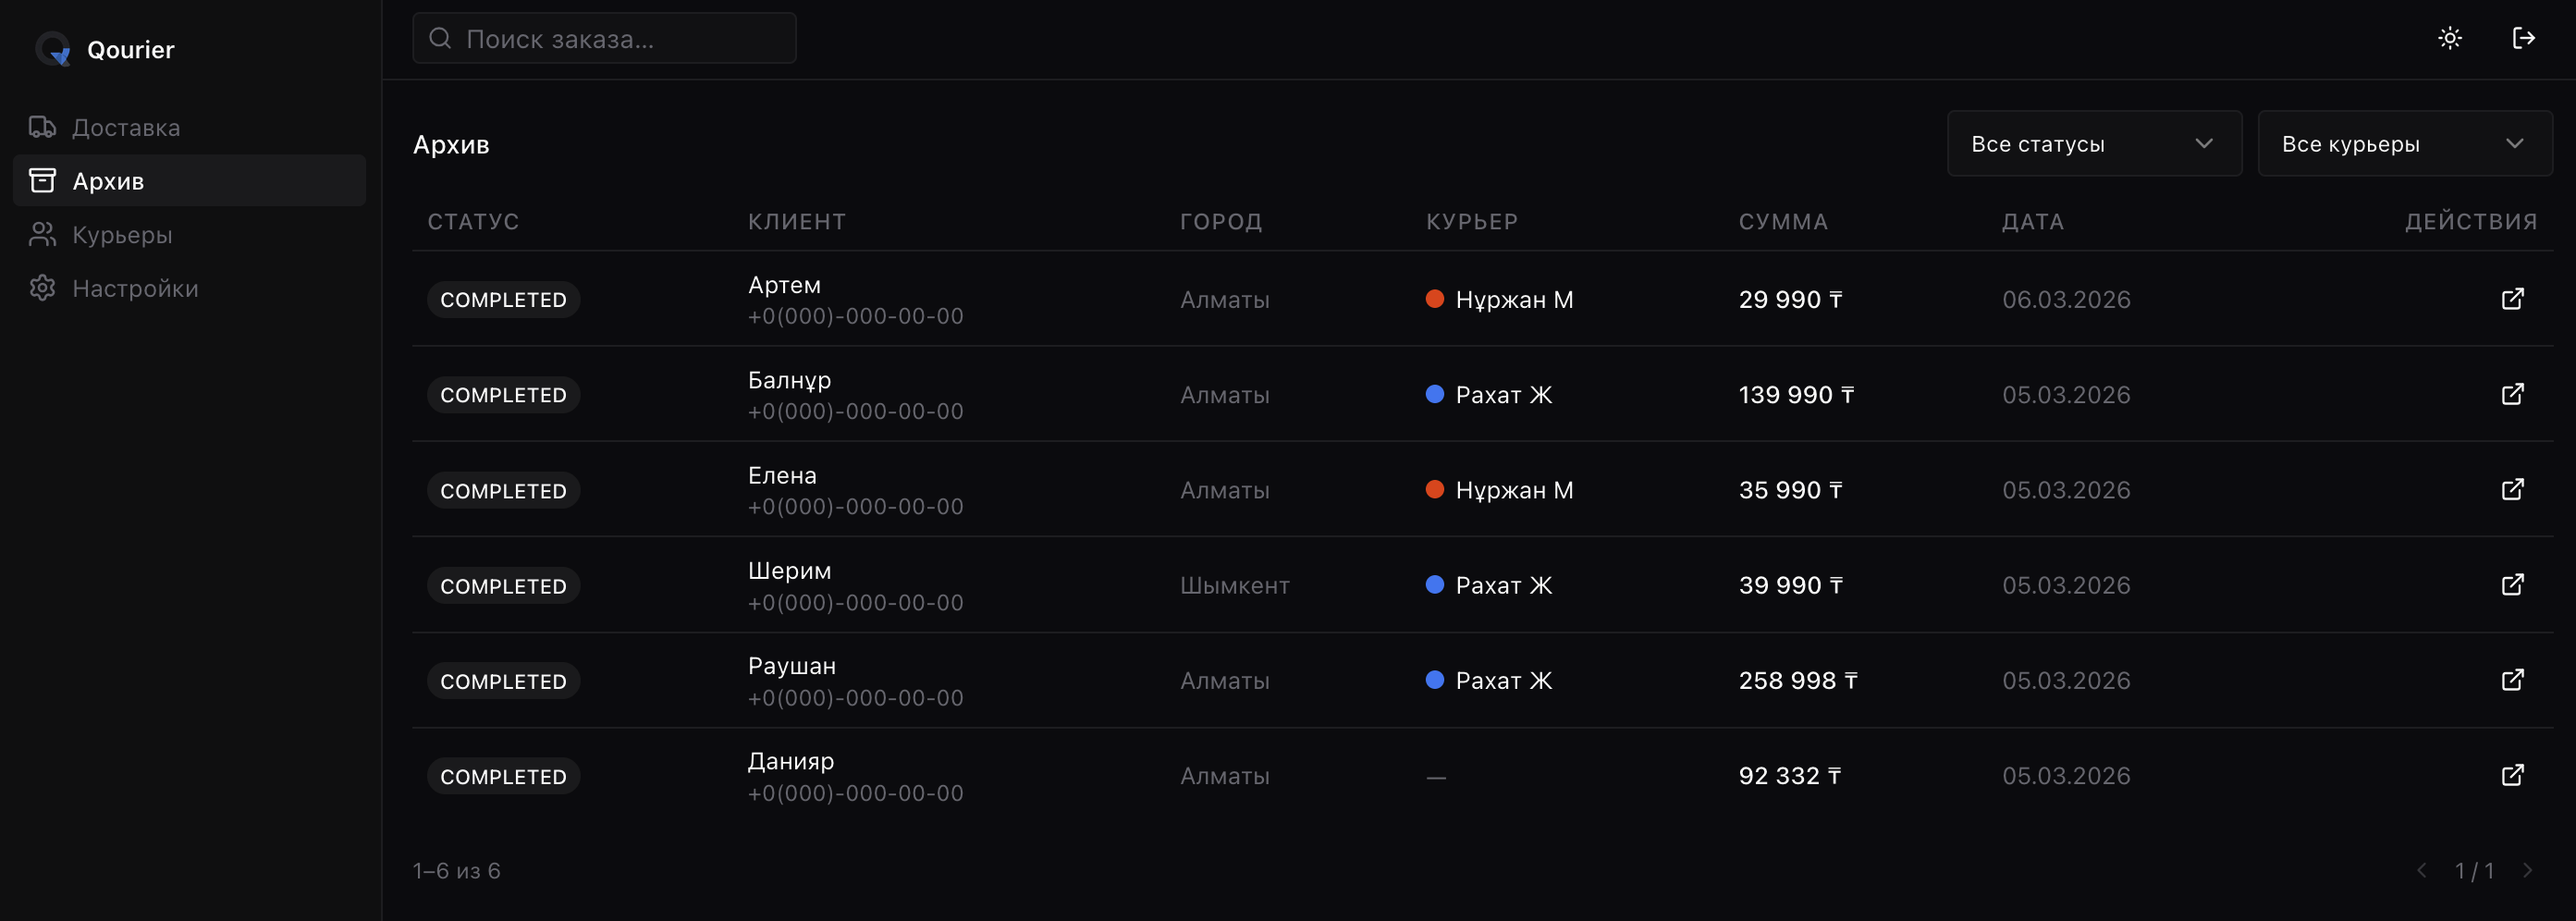Screen dimensions: 2576x921
Task: Open order details for client Раушан
Action: 2512,680
